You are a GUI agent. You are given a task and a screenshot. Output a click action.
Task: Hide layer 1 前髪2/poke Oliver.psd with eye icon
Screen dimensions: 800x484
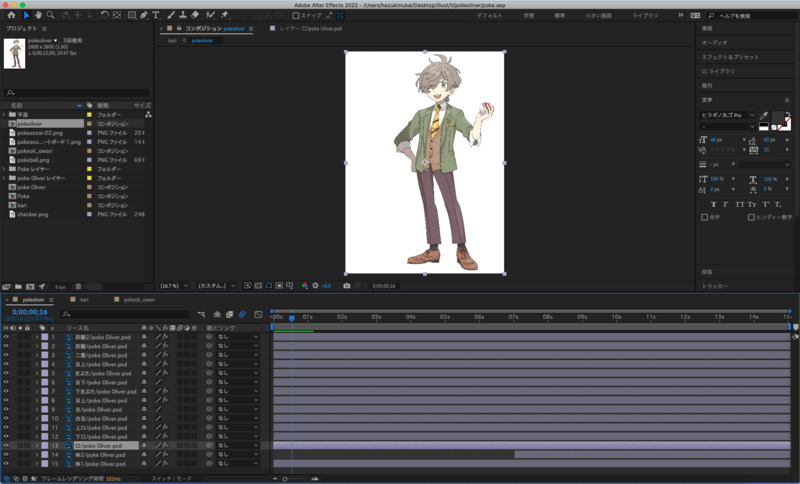(x=6, y=337)
